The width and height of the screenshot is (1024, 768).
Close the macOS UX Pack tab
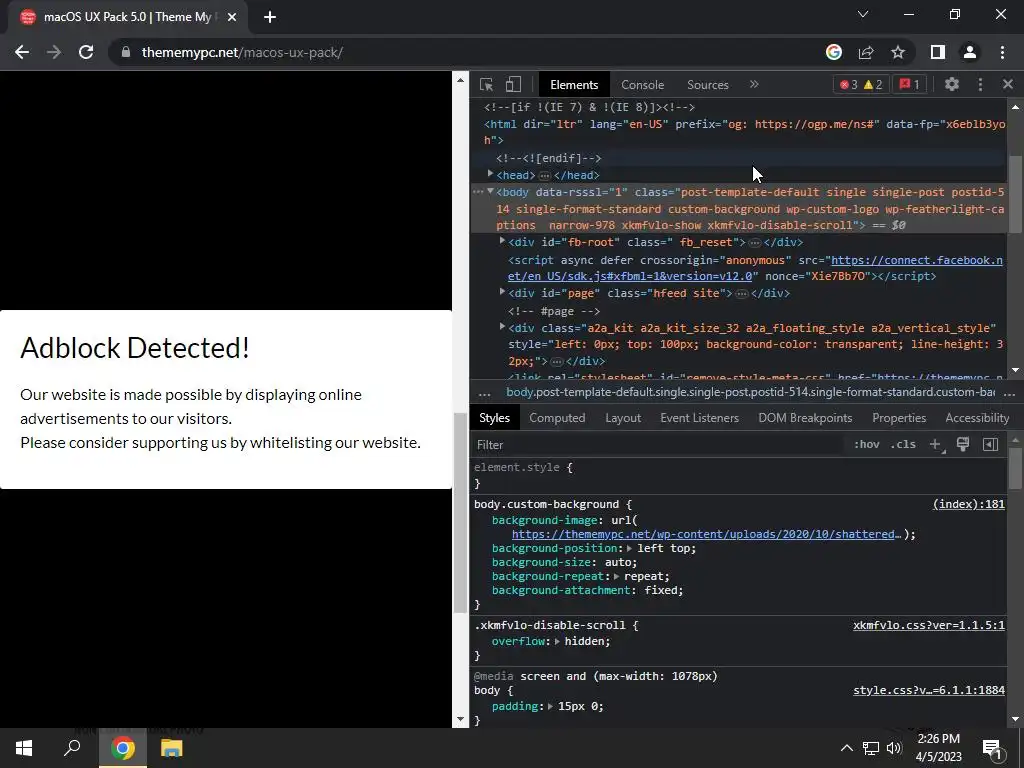(232, 17)
